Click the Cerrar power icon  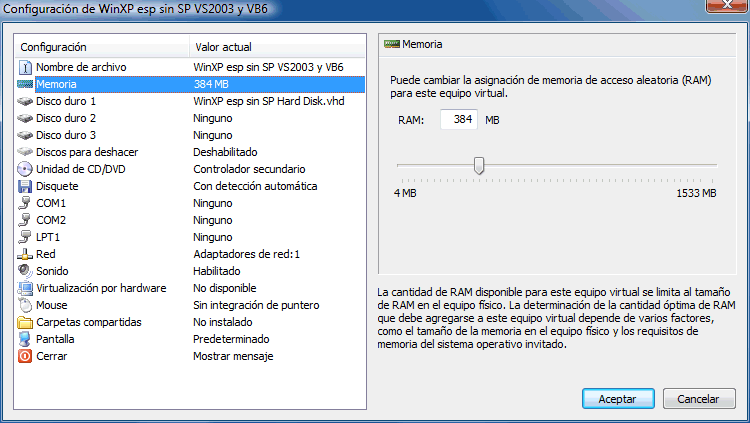(x=25, y=356)
